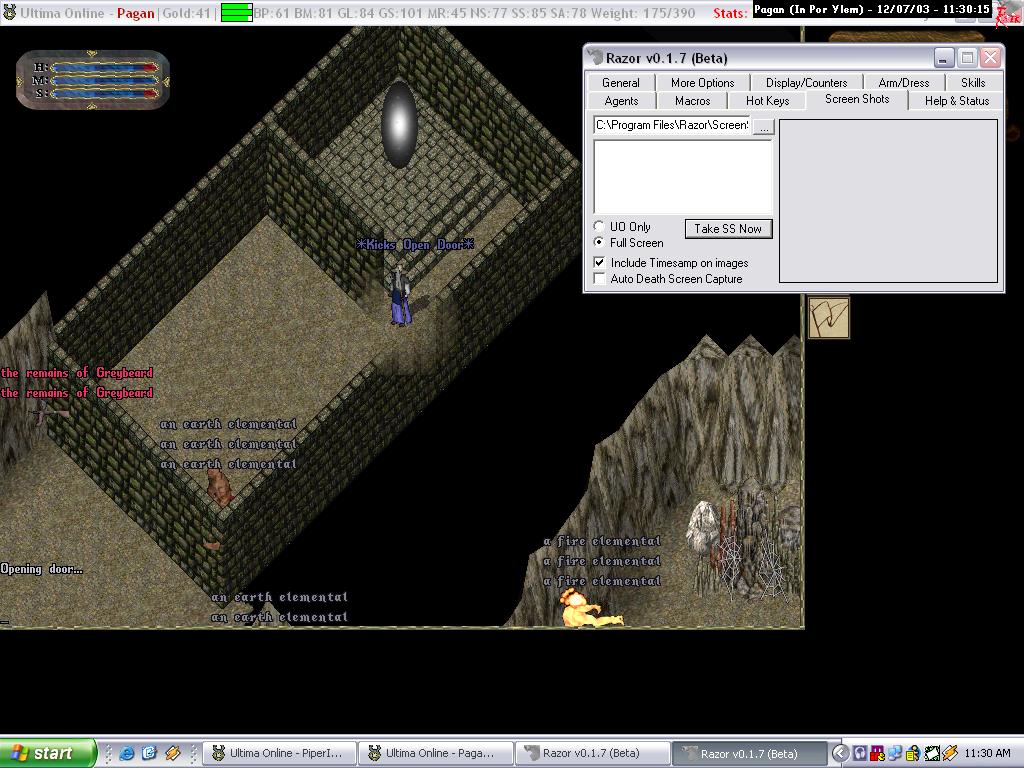Click the player character kicking the door
This screenshot has width=1024, height=768.
coord(400,295)
